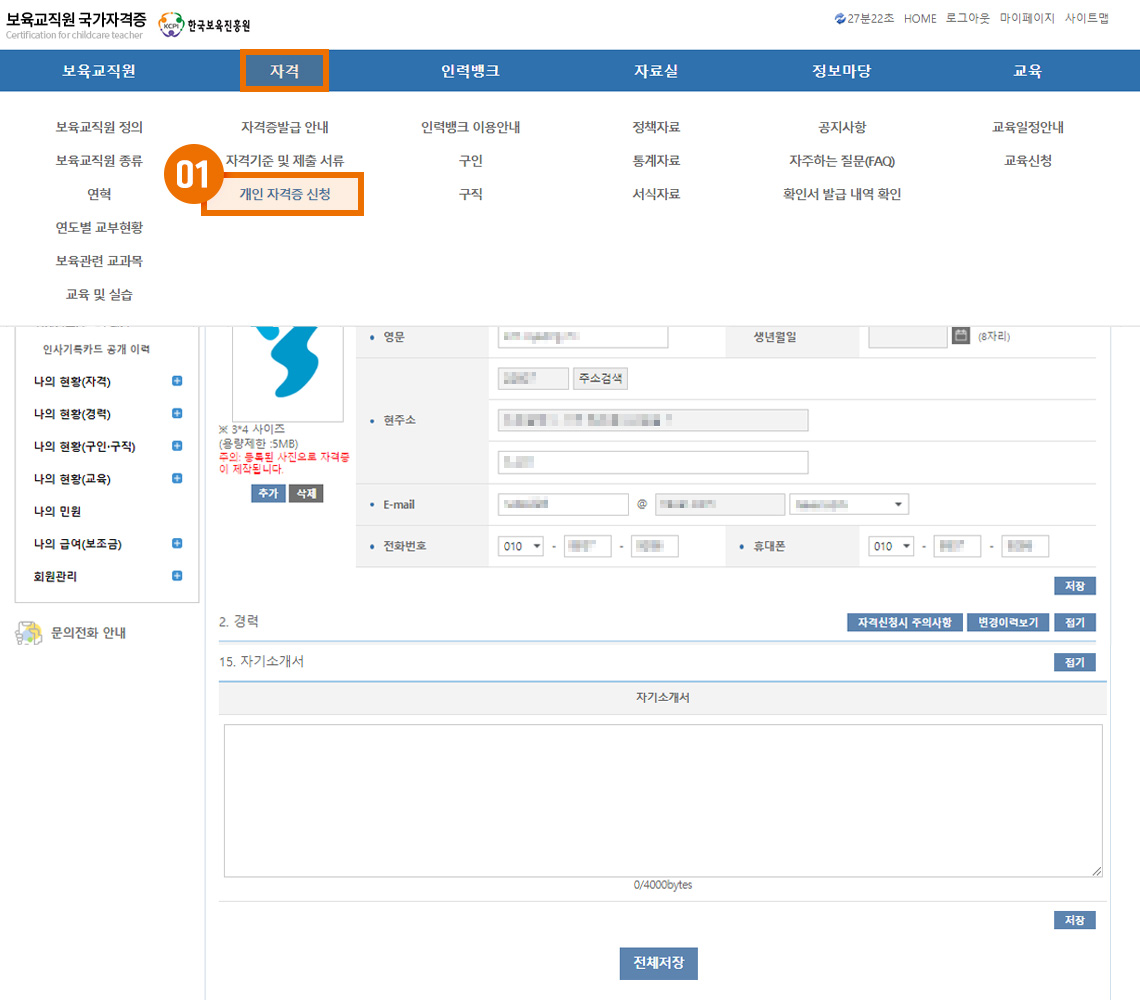Click the 전체저장 button
The height and width of the screenshot is (1000, 1140).
click(x=658, y=963)
